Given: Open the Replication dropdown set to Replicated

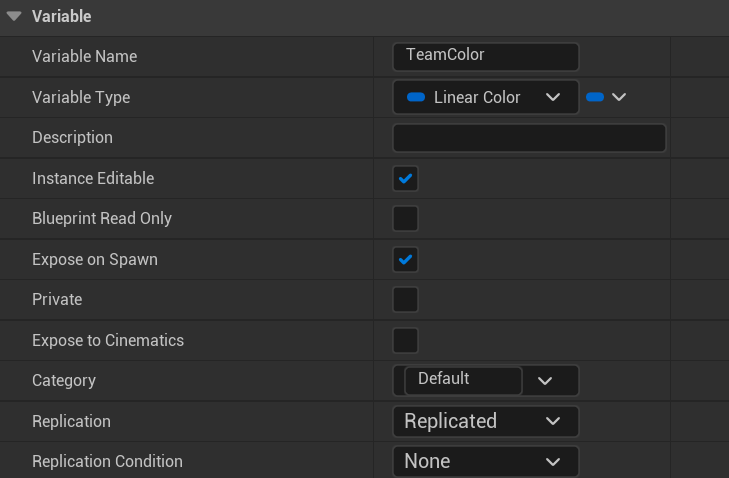Looking at the screenshot, I should (486, 421).
